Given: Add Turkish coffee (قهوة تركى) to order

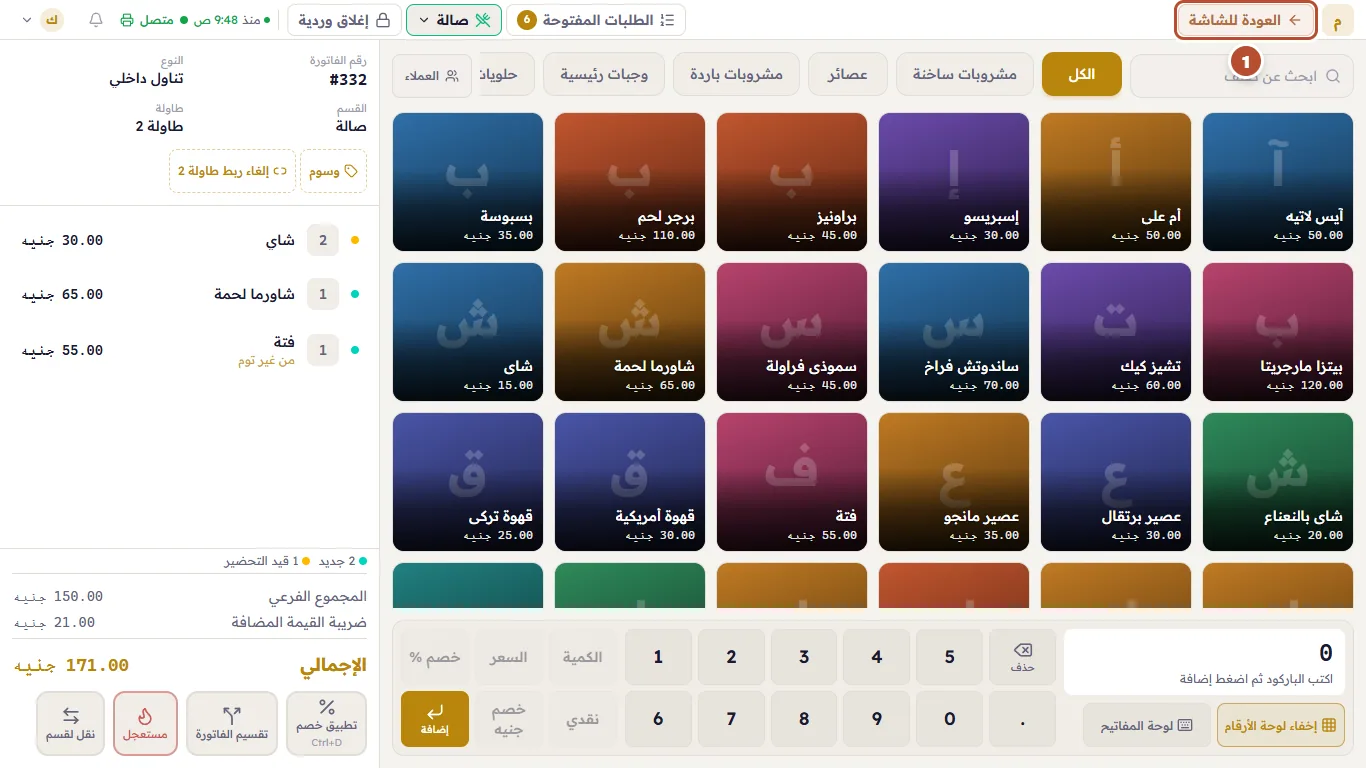Looking at the screenshot, I should [x=468, y=482].
